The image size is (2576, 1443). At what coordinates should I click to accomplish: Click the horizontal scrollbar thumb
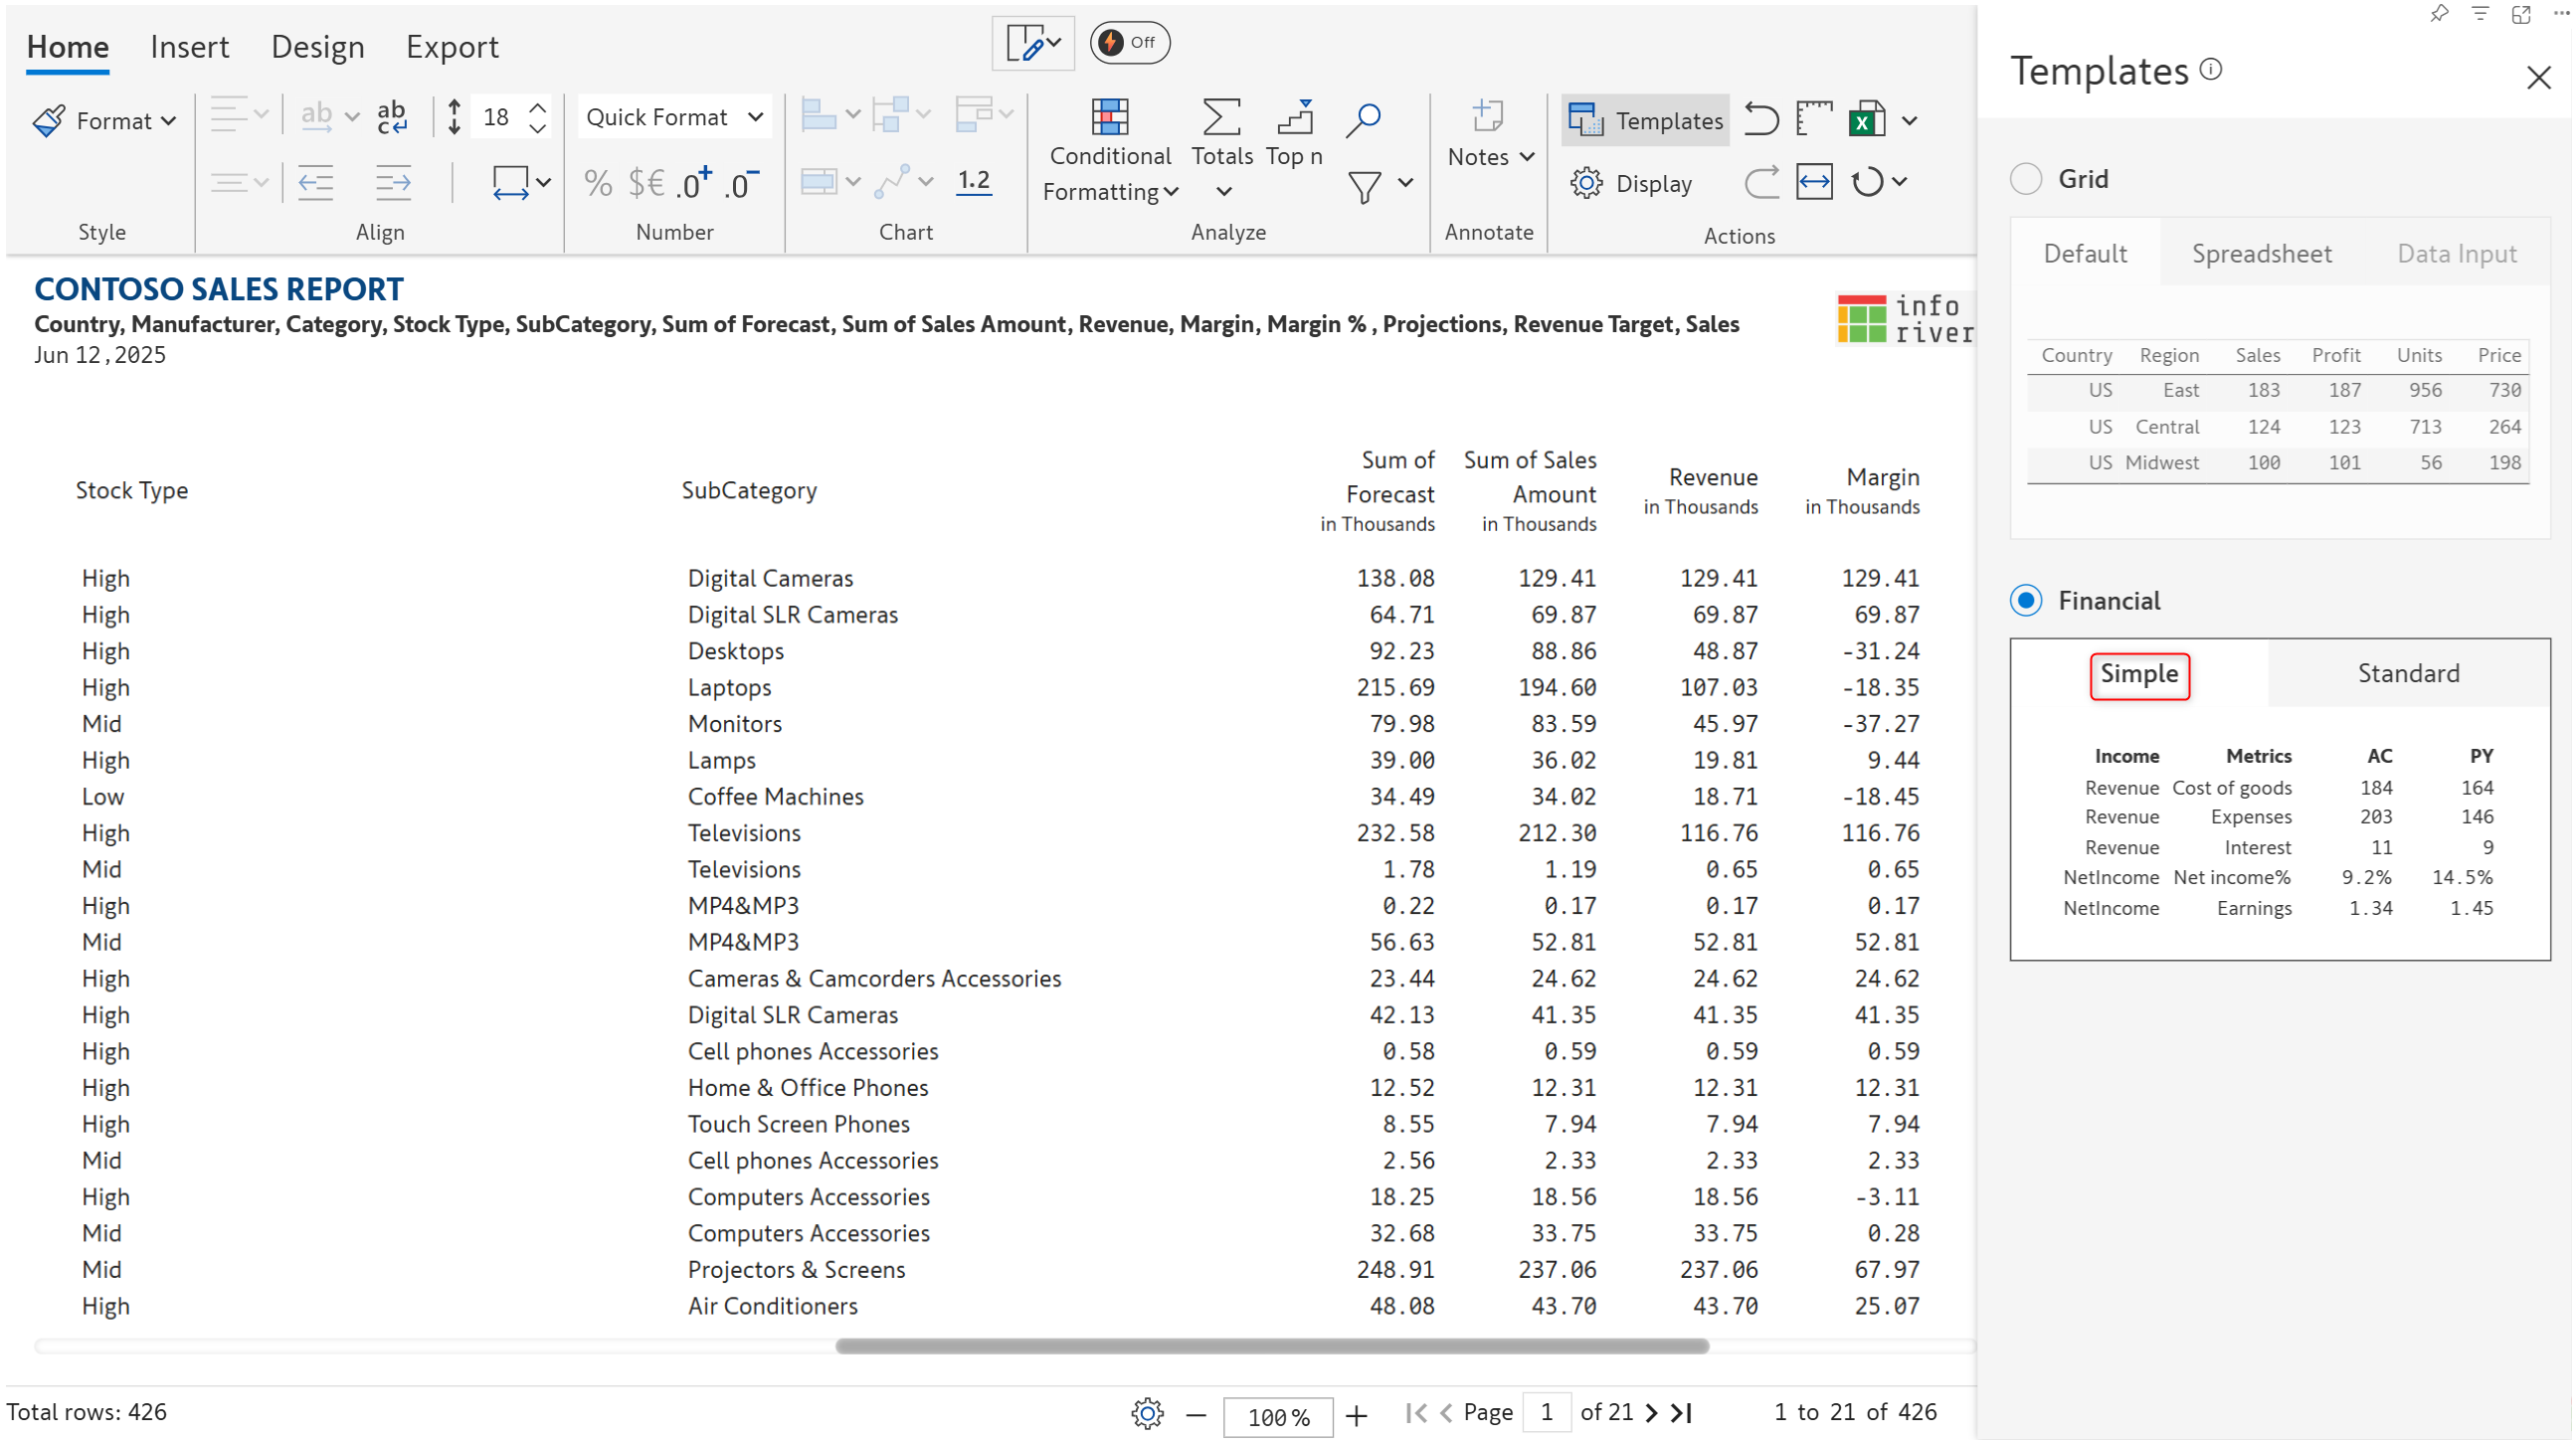pos(1271,1347)
